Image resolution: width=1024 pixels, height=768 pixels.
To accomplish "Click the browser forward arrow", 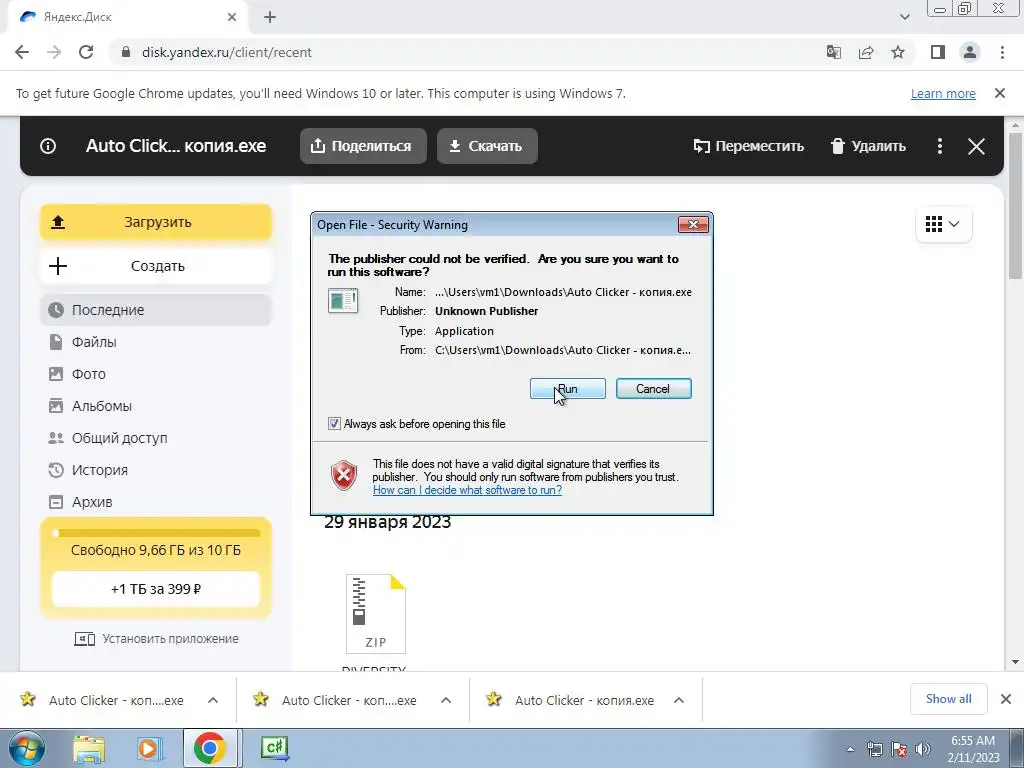I will point(54,52).
